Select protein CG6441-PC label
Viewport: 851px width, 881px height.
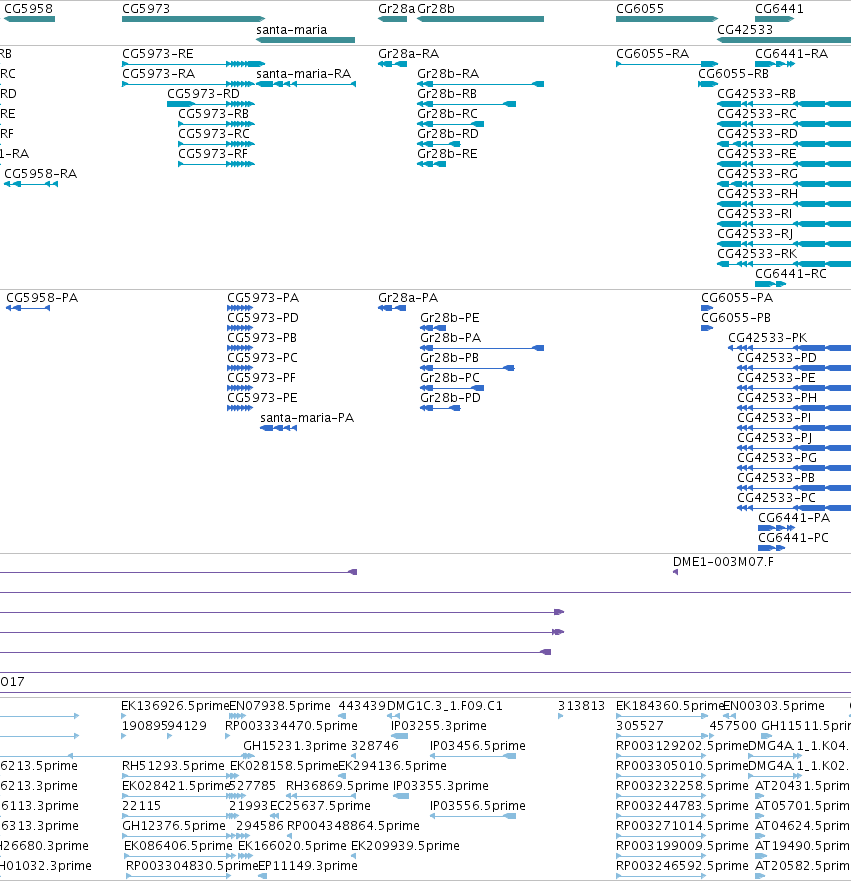click(x=793, y=538)
